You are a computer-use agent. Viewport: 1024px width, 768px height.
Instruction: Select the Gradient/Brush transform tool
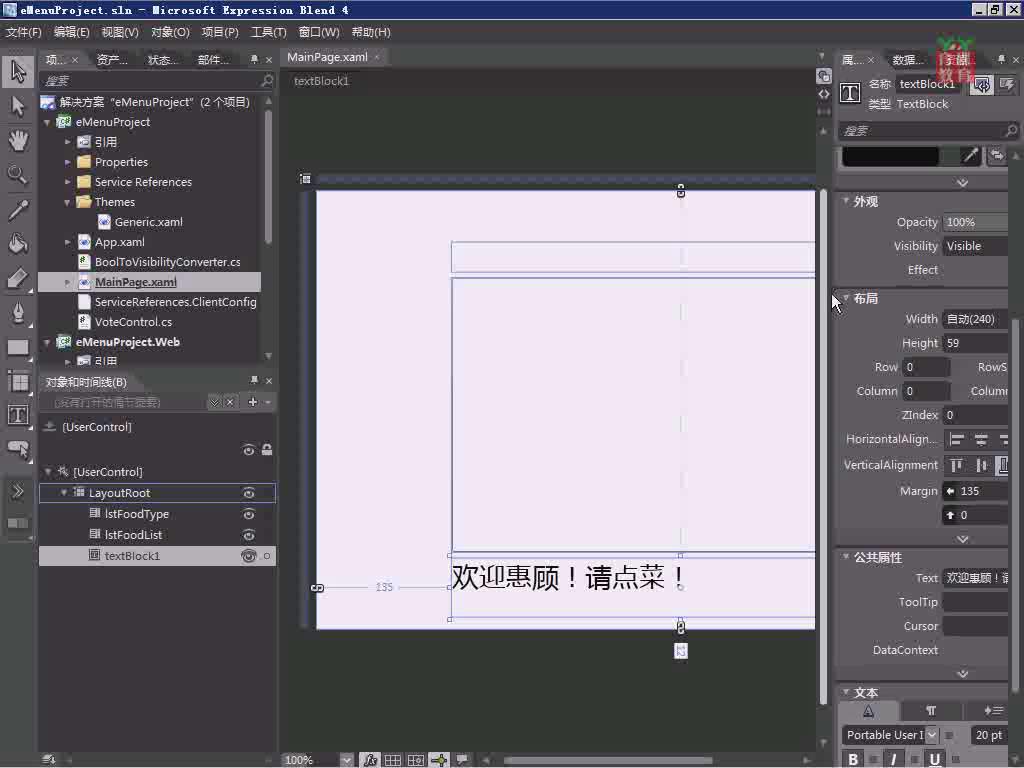18,279
